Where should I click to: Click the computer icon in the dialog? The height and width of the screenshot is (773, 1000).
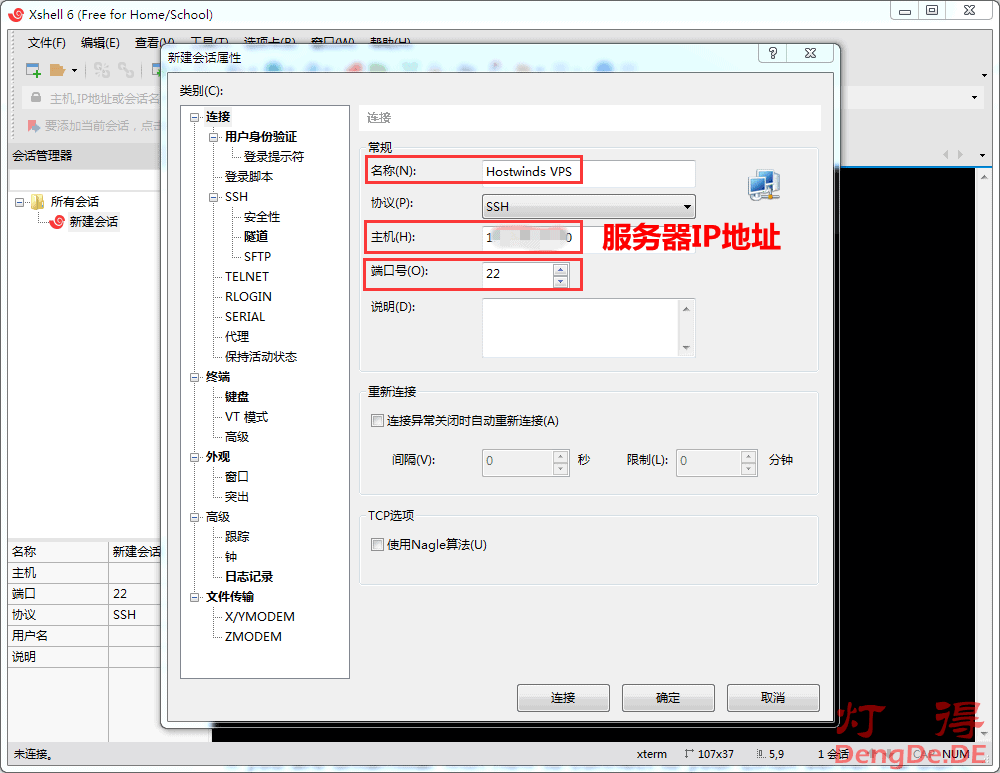click(764, 185)
